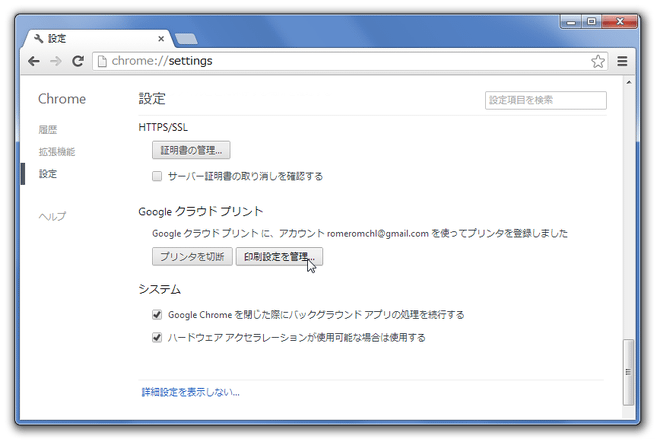Close the Chrome window
657x442 pixels.
[619, 21]
